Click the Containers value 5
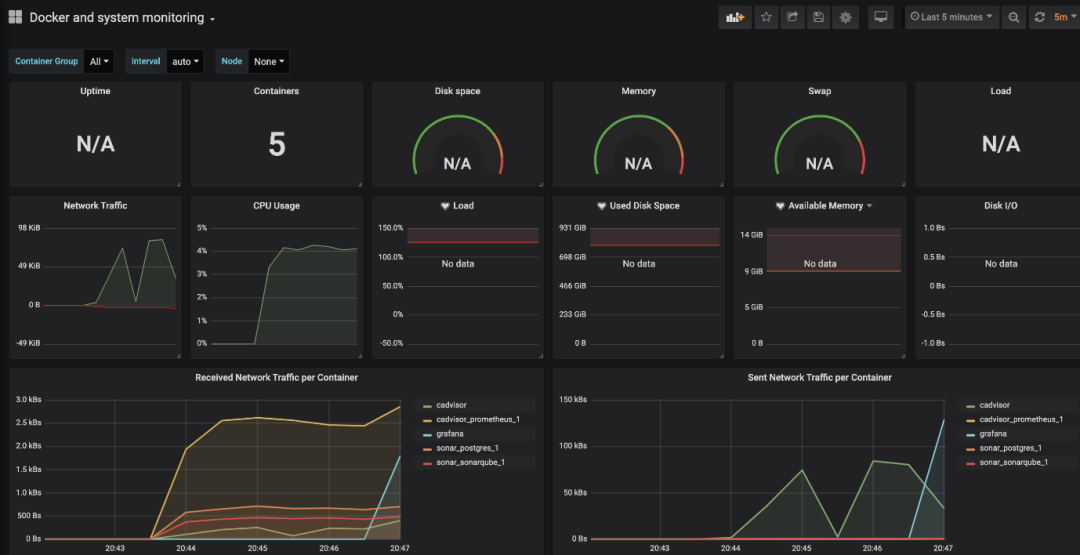 pos(276,144)
